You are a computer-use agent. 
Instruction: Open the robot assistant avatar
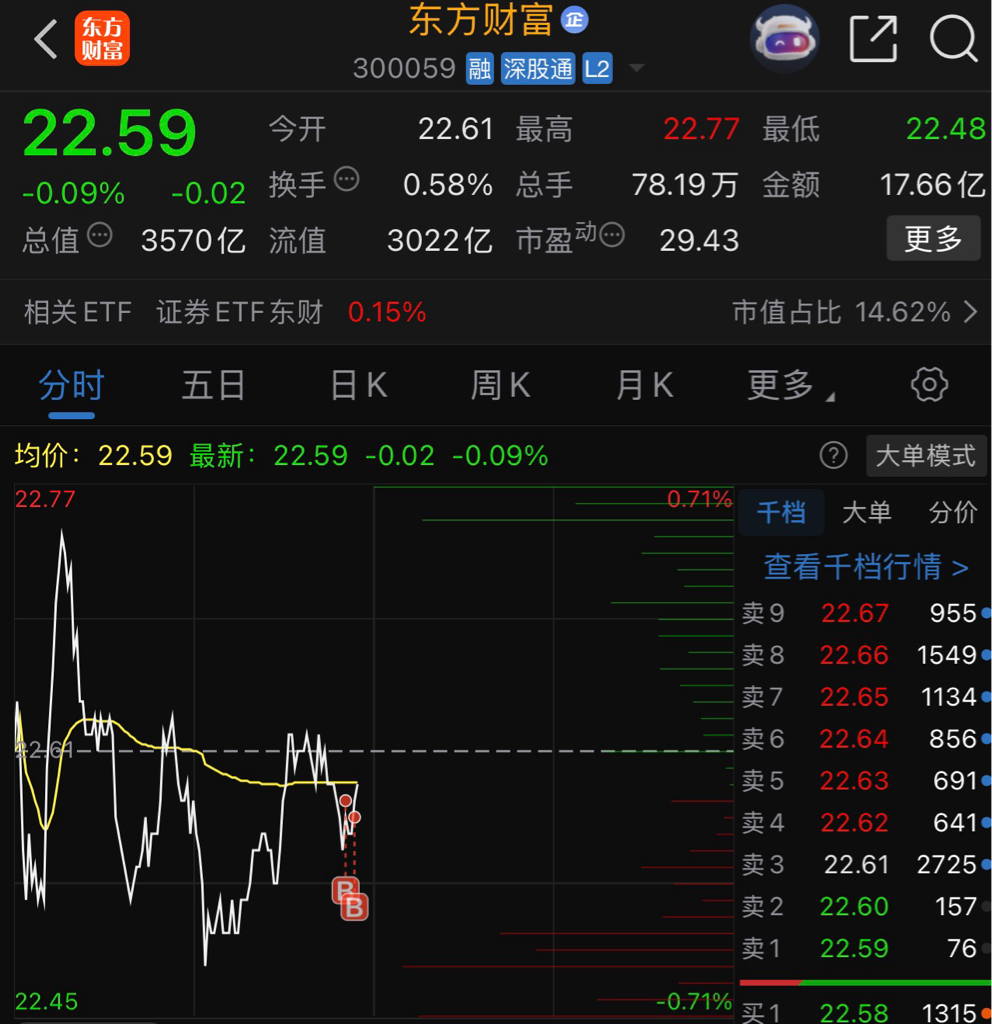click(784, 38)
